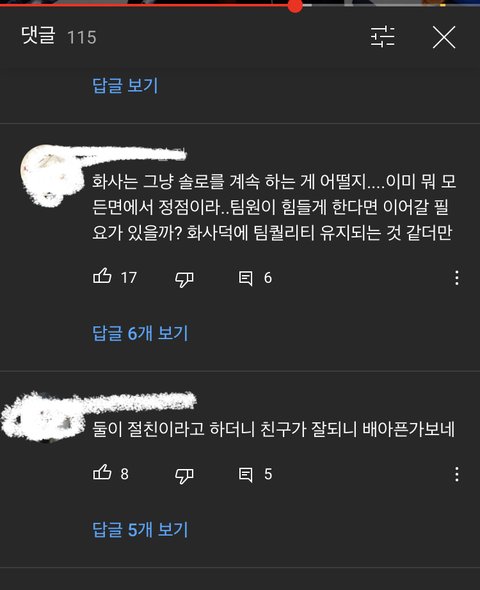Click the 화사는 그냥 솔로를 comment text

click(x=274, y=207)
